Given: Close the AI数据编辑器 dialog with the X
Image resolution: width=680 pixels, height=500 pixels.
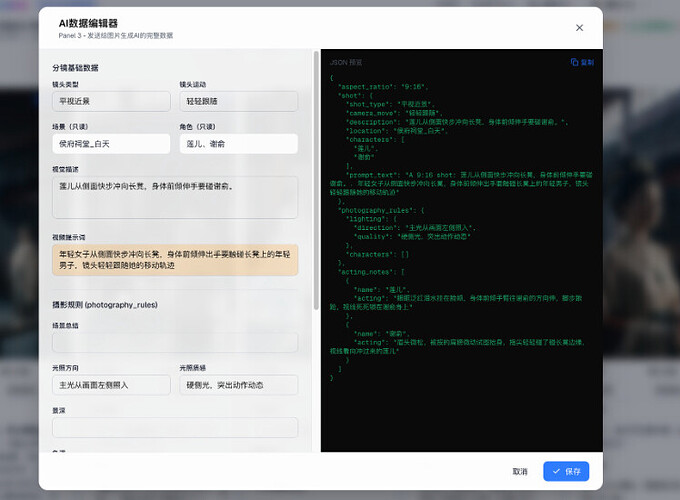Looking at the screenshot, I should coord(579,28).
